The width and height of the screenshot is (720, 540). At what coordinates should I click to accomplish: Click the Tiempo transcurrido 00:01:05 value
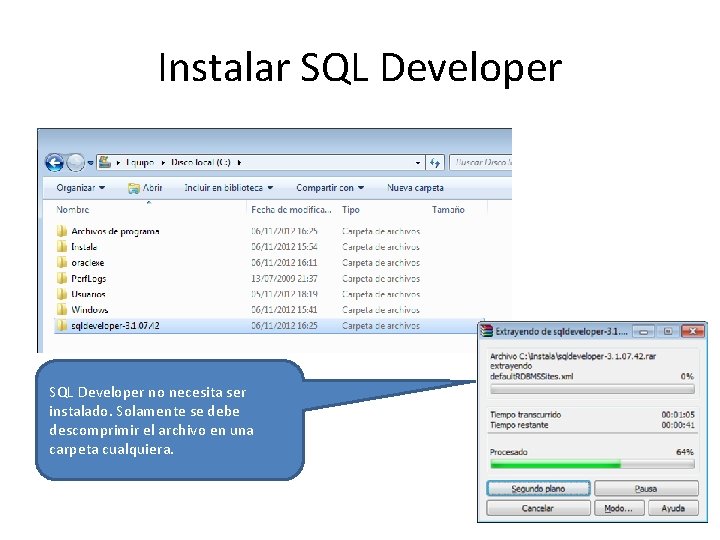(678, 415)
